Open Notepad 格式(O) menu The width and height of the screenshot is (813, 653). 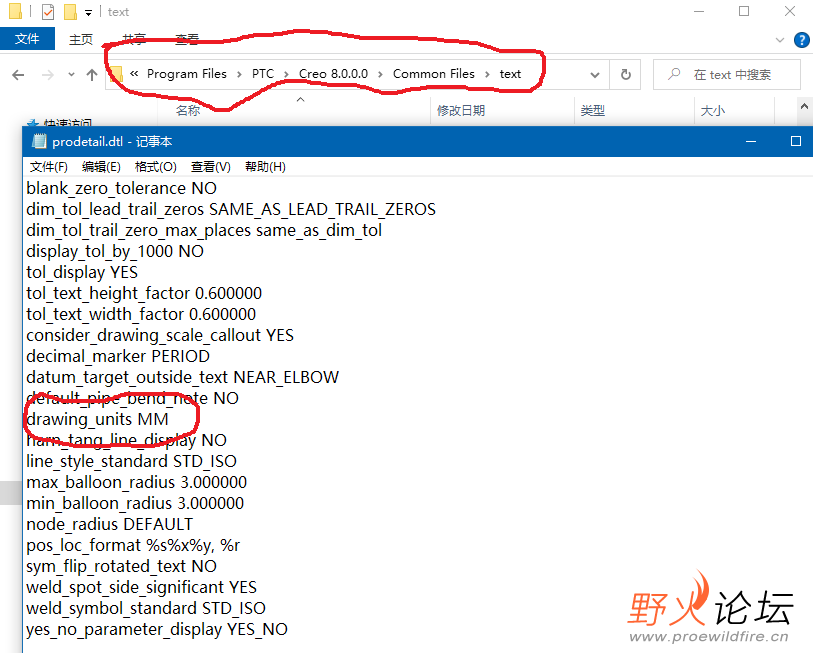[156, 166]
